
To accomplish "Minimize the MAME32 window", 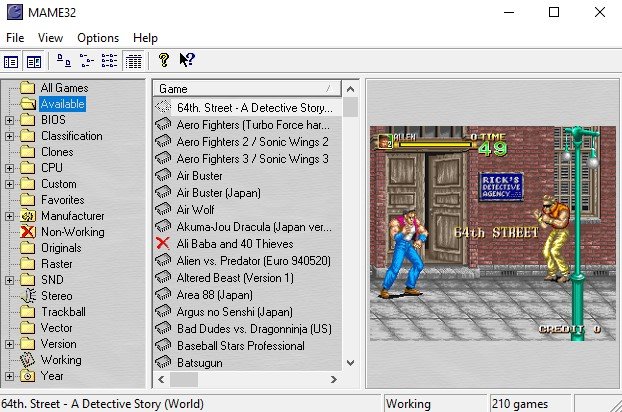I will point(509,12).
